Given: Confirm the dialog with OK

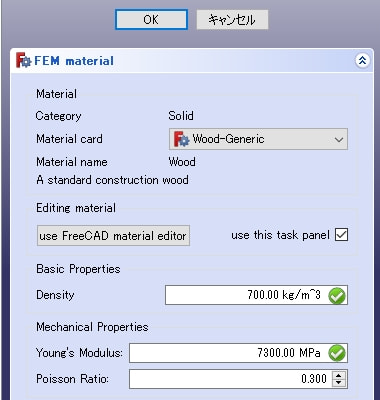Looking at the screenshot, I should tap(151, 20).
